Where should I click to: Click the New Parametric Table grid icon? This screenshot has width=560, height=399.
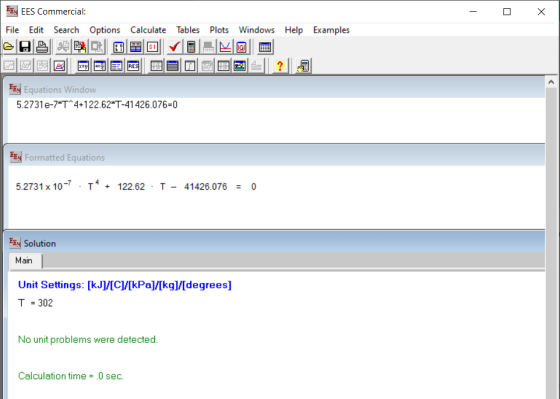click(x=265, y=47)
